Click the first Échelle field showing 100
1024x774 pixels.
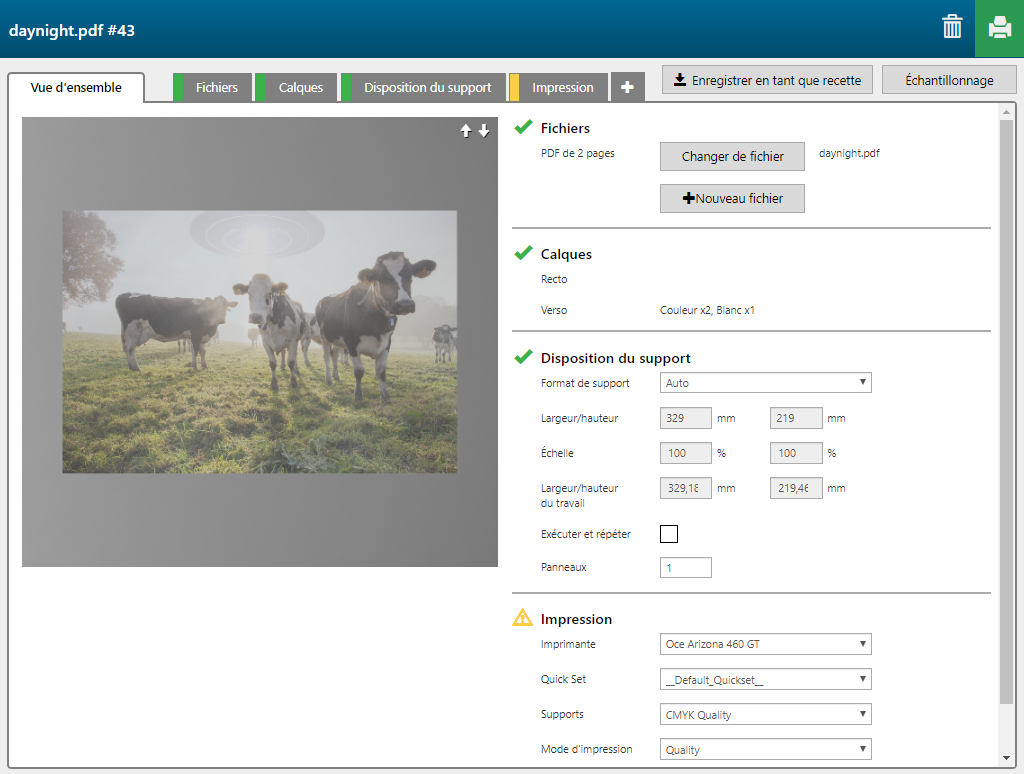tap(686, 453)
